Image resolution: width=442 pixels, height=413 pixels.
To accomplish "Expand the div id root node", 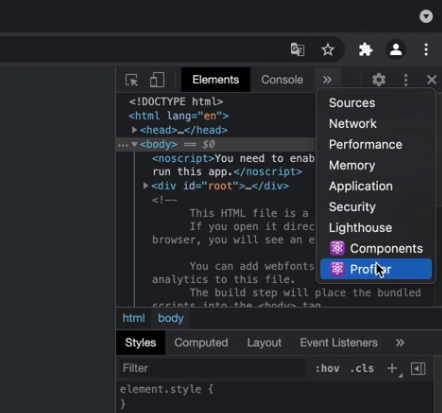I will (x=145, y=185).
